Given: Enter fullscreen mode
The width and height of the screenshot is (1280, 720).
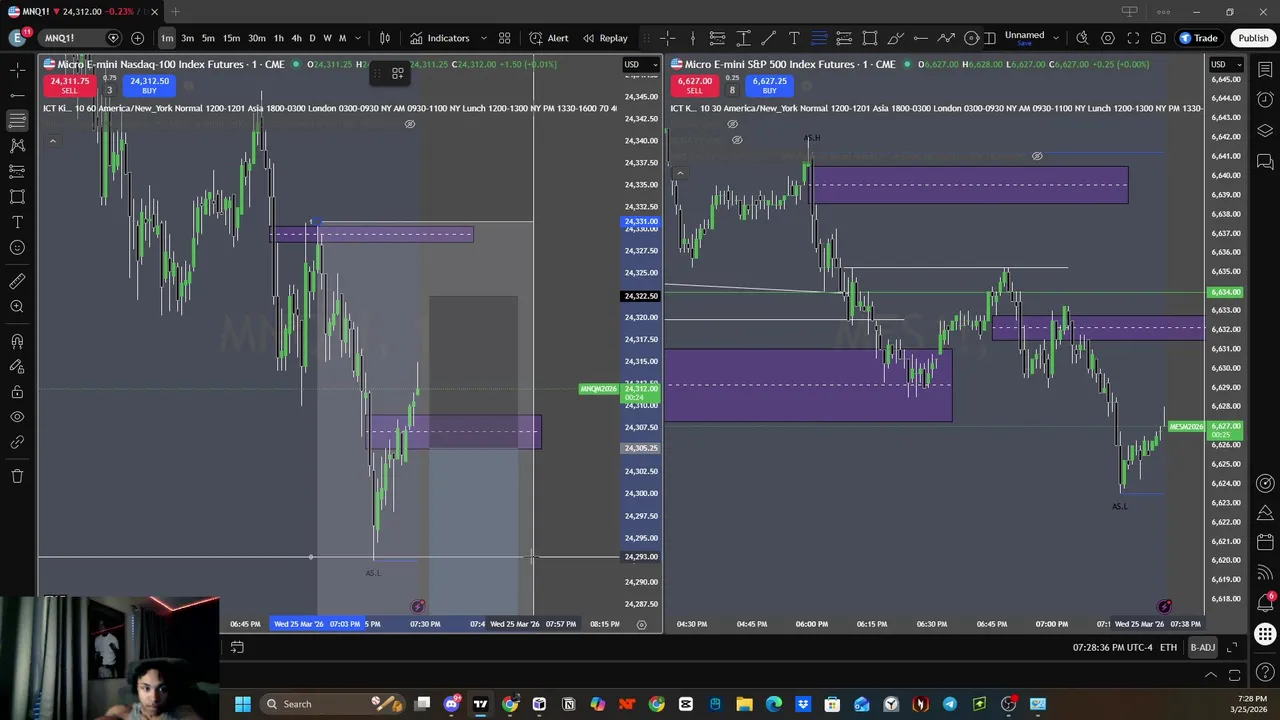Looking at the screenshot, I should (1133, 38).
